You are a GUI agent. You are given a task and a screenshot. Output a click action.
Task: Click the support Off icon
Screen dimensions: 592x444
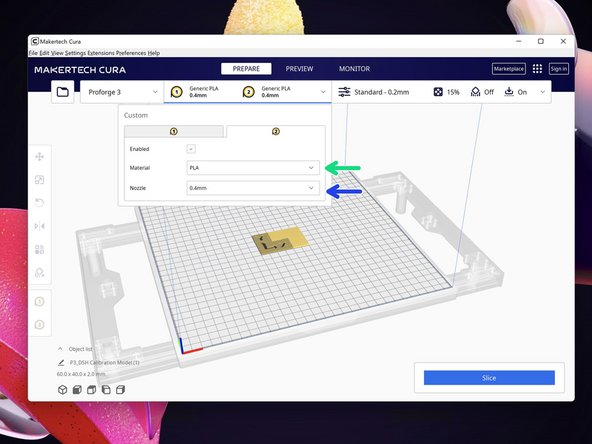click(476, 92)
